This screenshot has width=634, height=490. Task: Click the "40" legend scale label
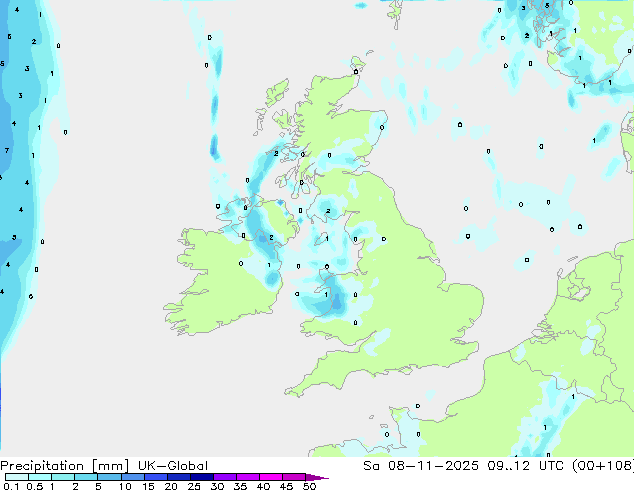click(263, 486)
